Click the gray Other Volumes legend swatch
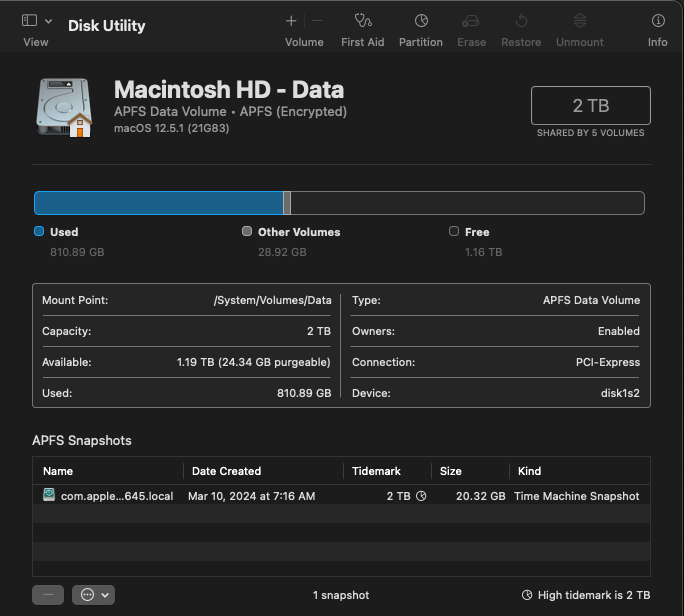 (x=247, y=231)
